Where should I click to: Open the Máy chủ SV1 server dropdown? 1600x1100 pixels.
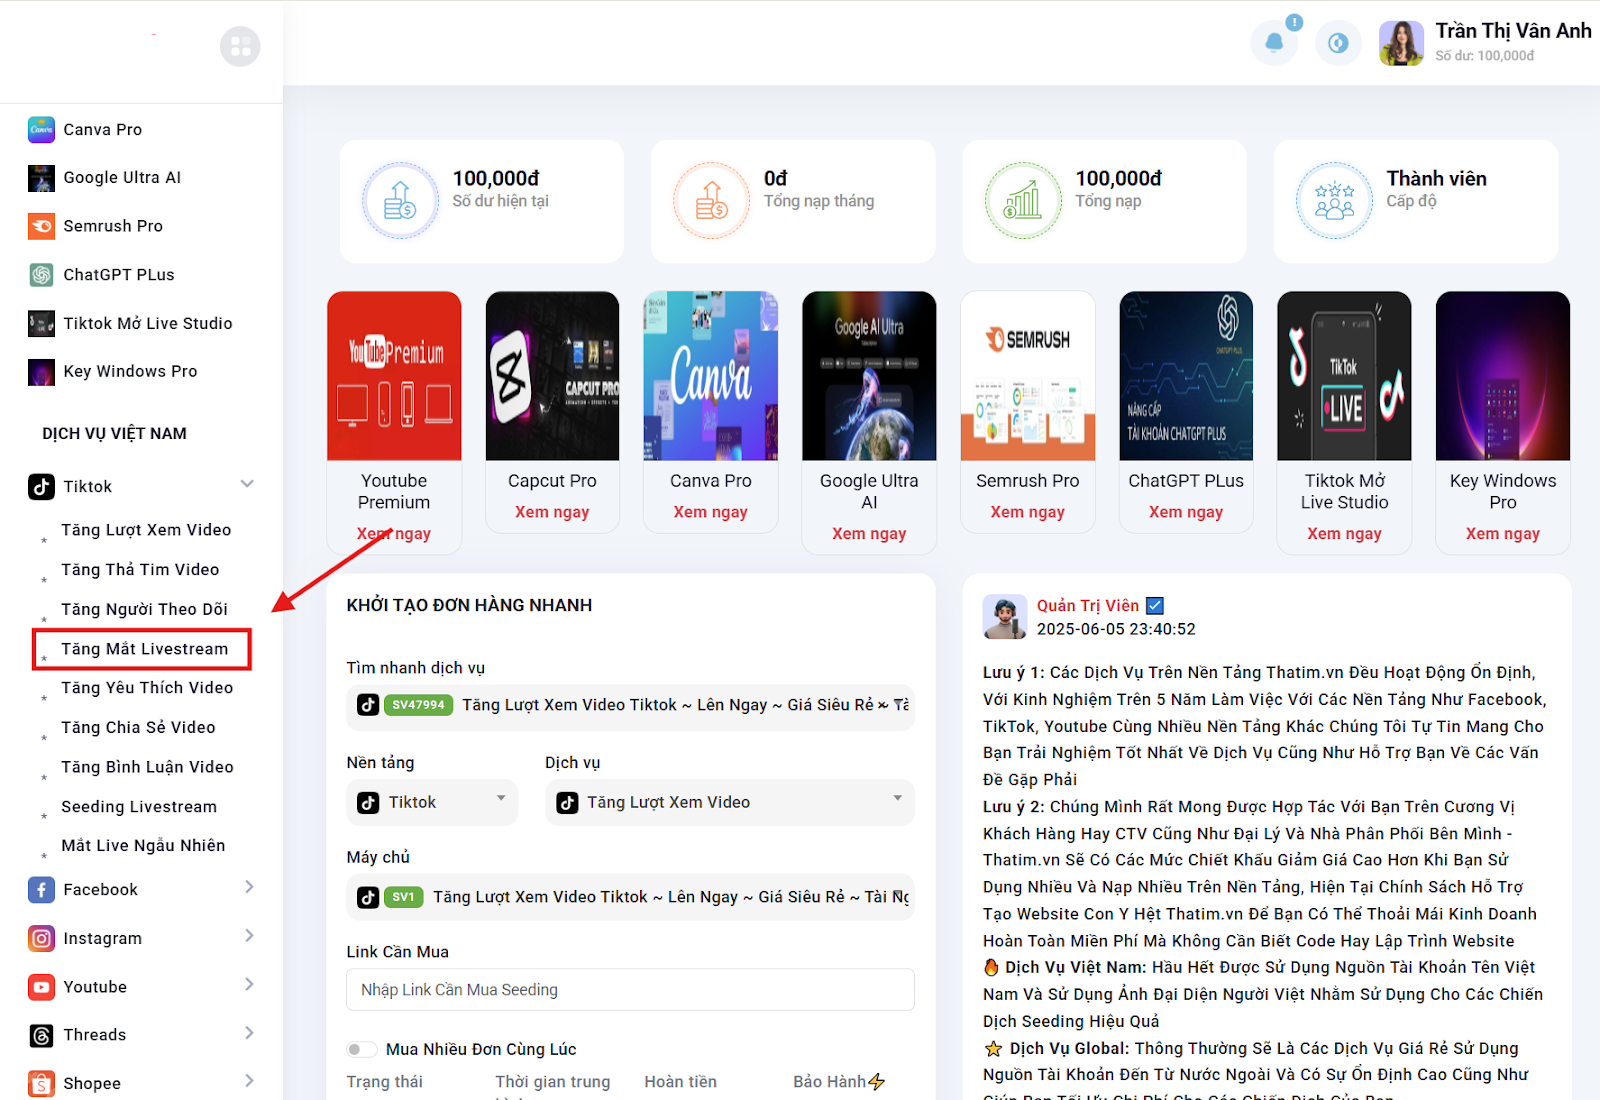click(x=631, y=897)
